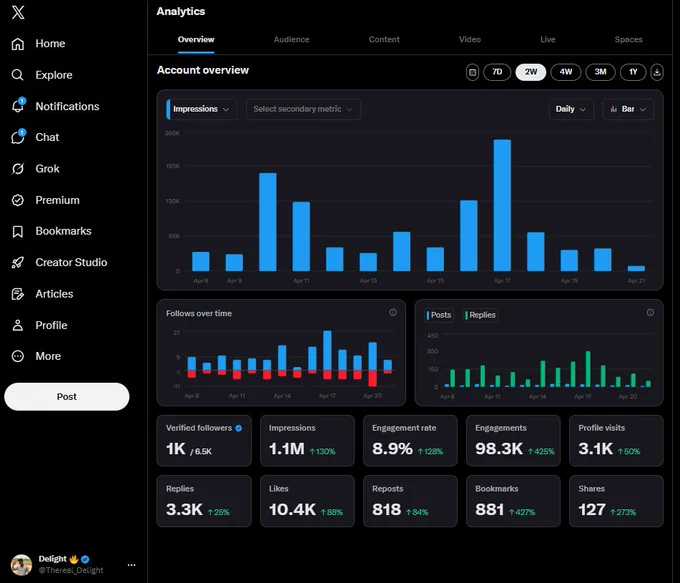Click the Delight profile avatar
Viewport: 680px width, 583px height.
[x=21, y=565]
